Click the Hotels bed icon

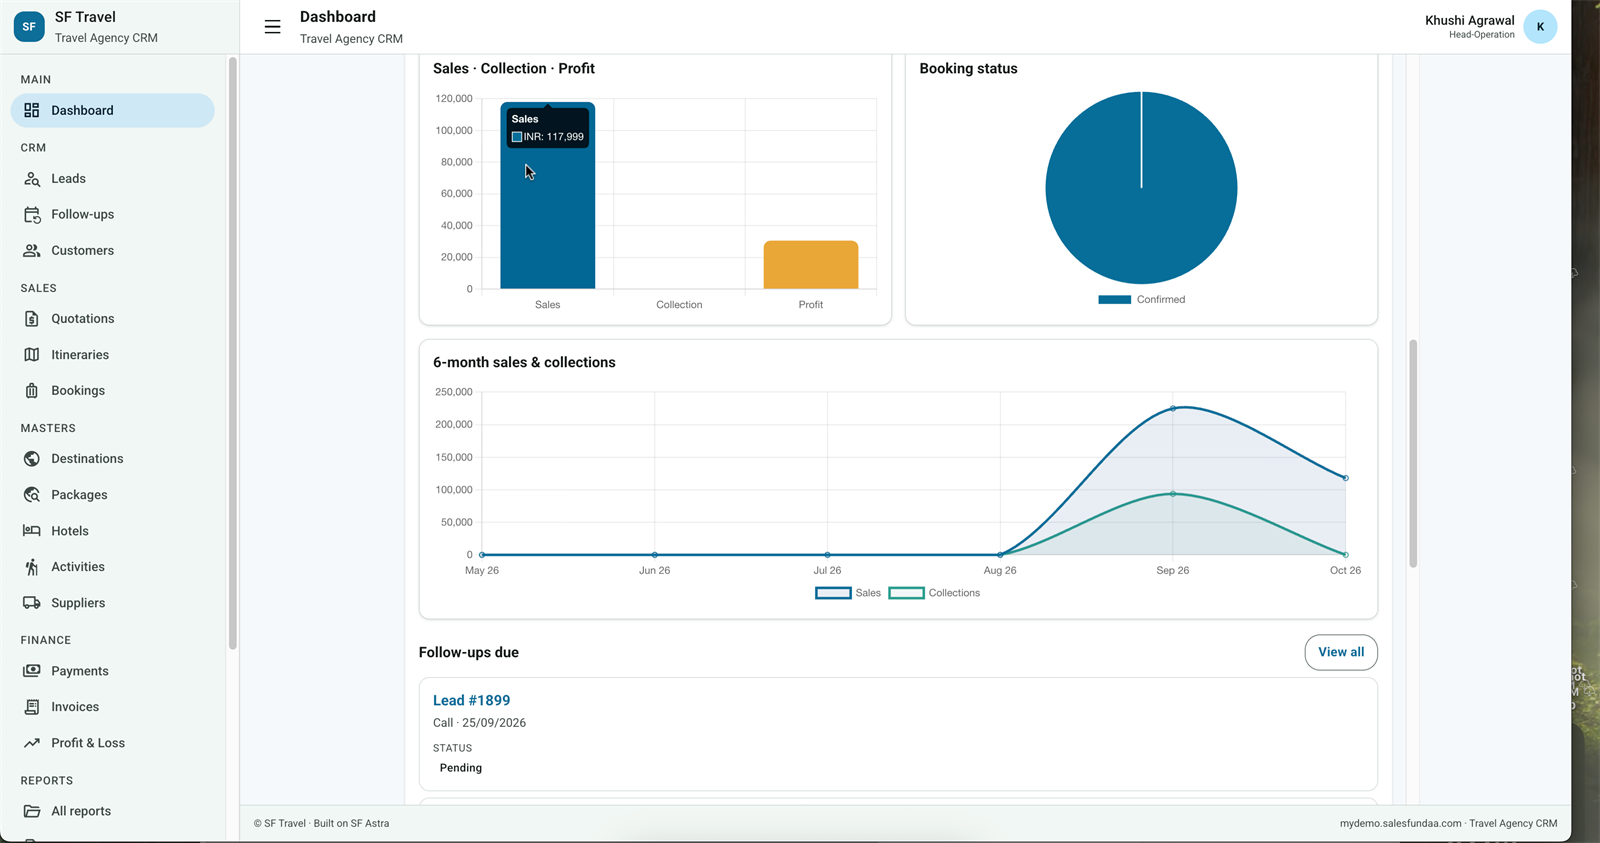(32, 531)
